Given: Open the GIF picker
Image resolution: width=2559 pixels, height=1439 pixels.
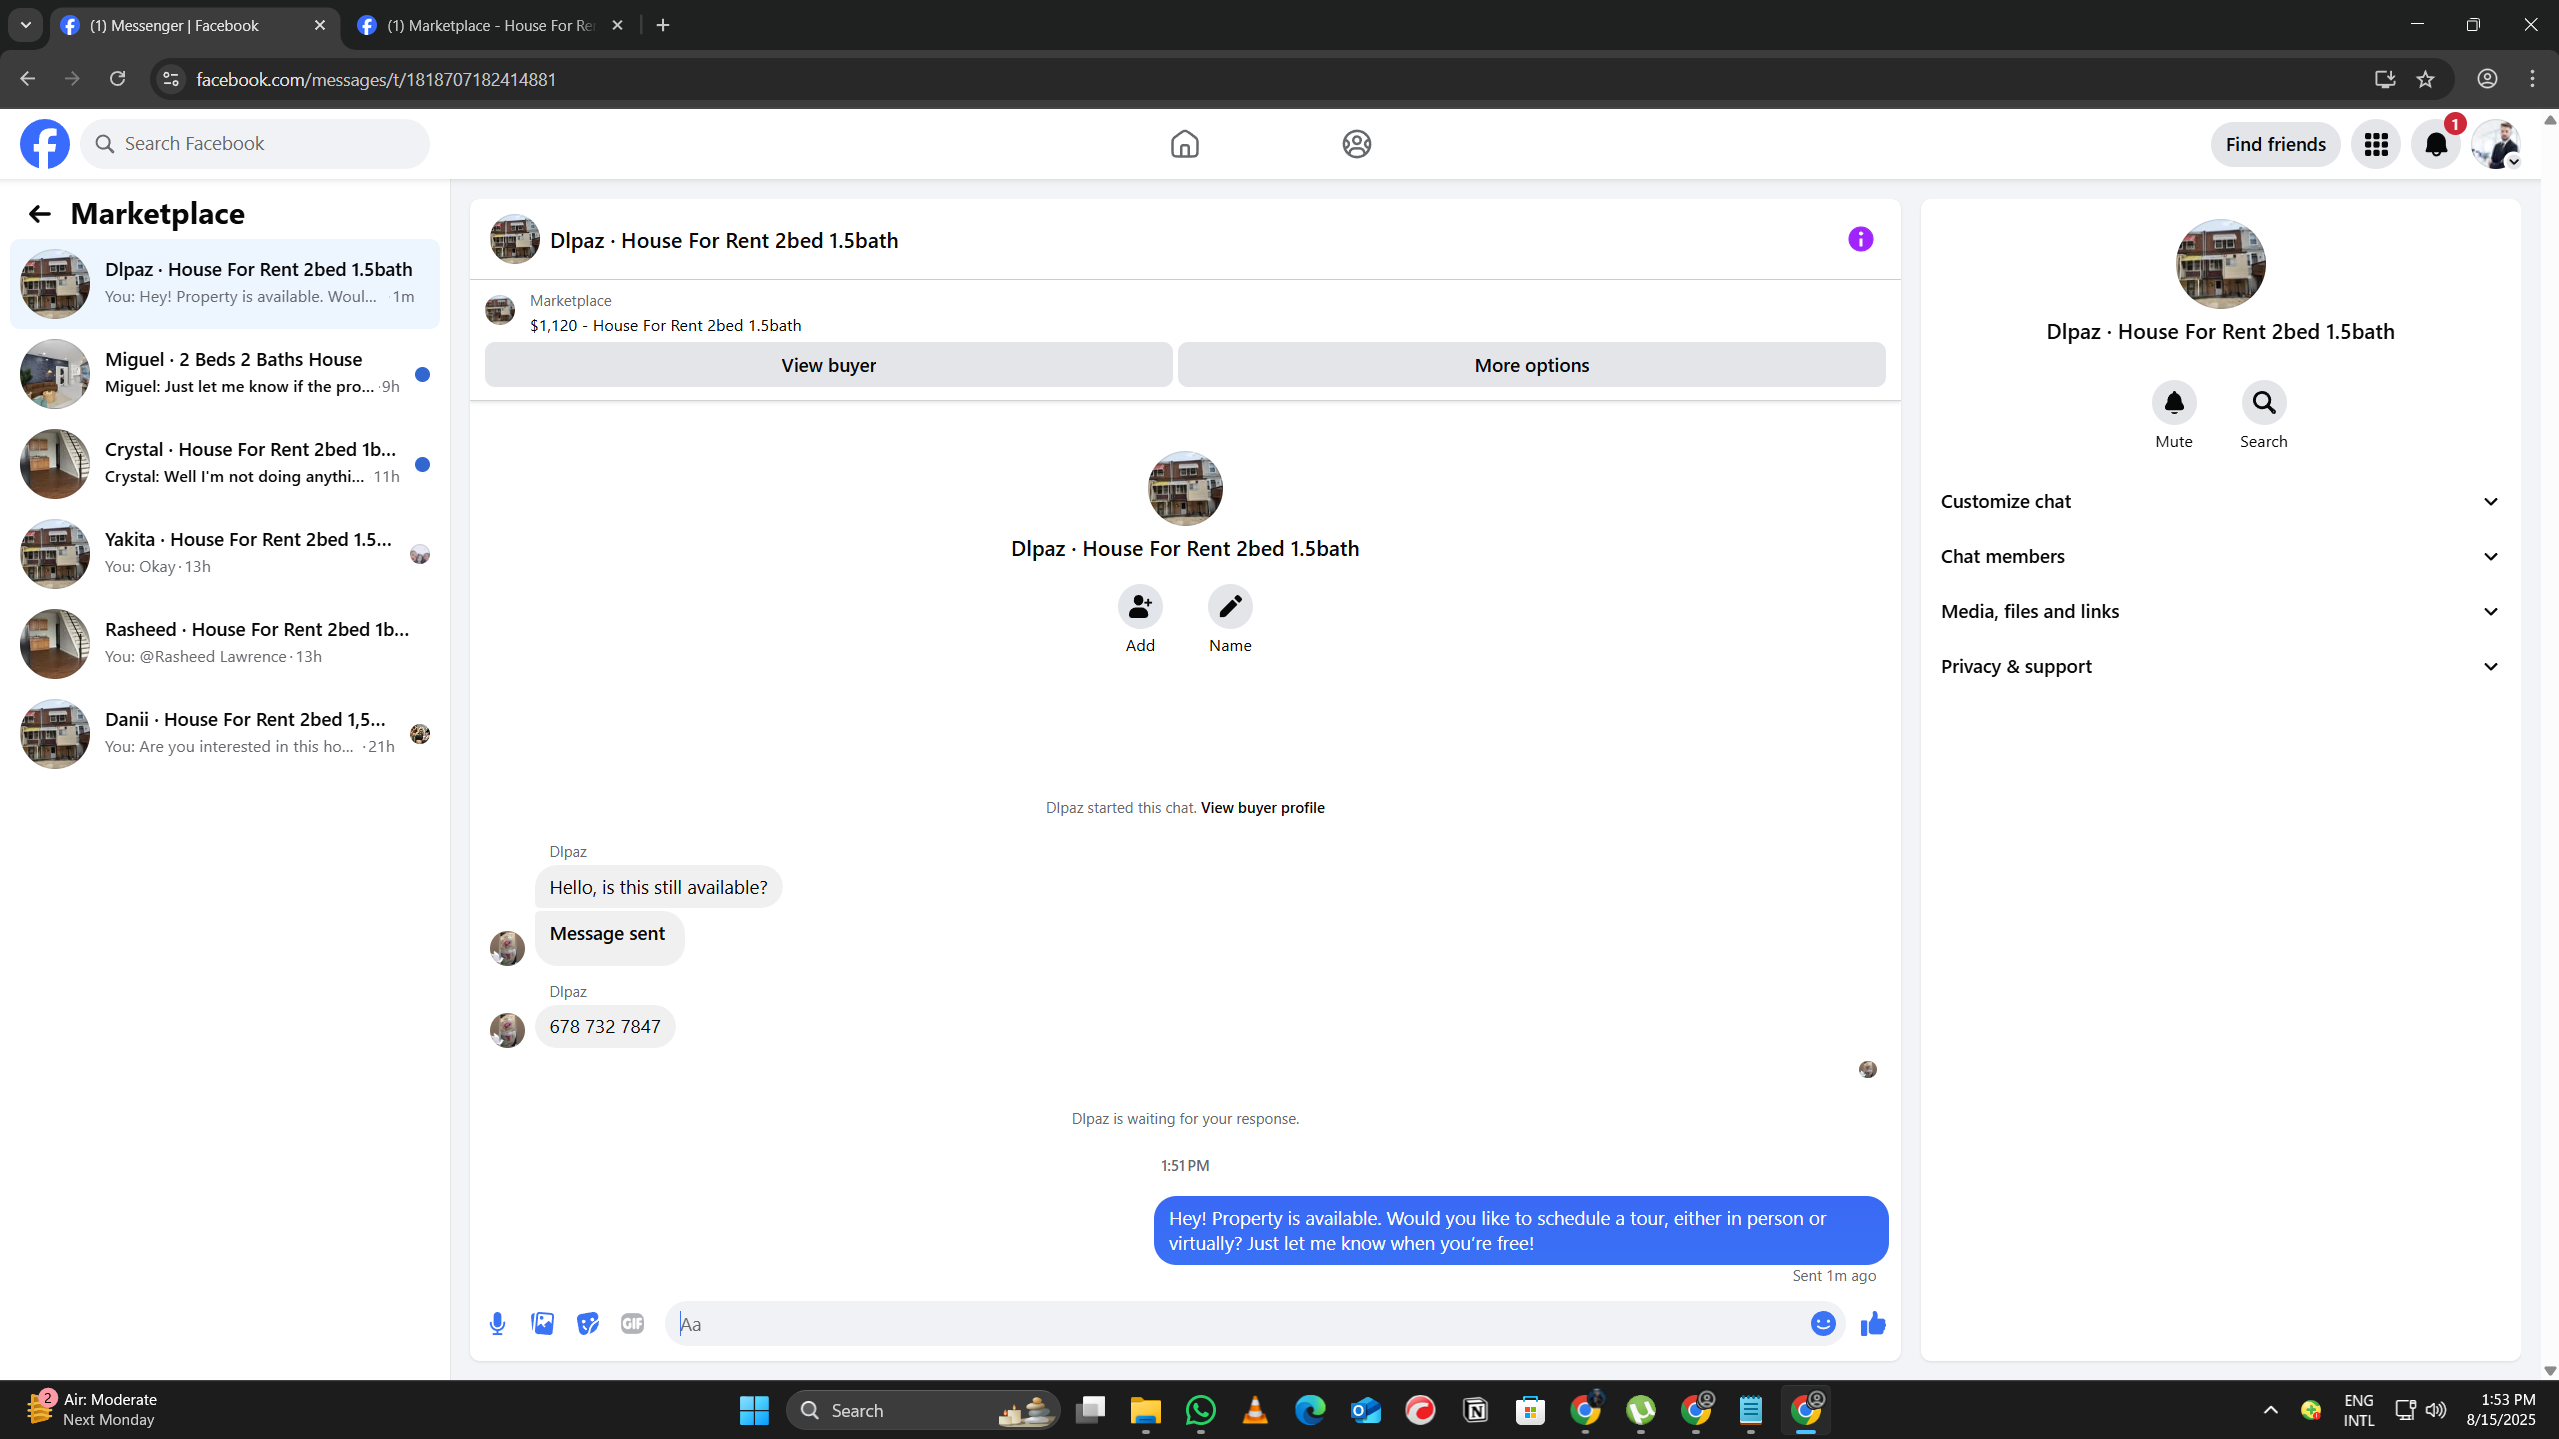Looking at the screenshot, I should [632, 1323].
